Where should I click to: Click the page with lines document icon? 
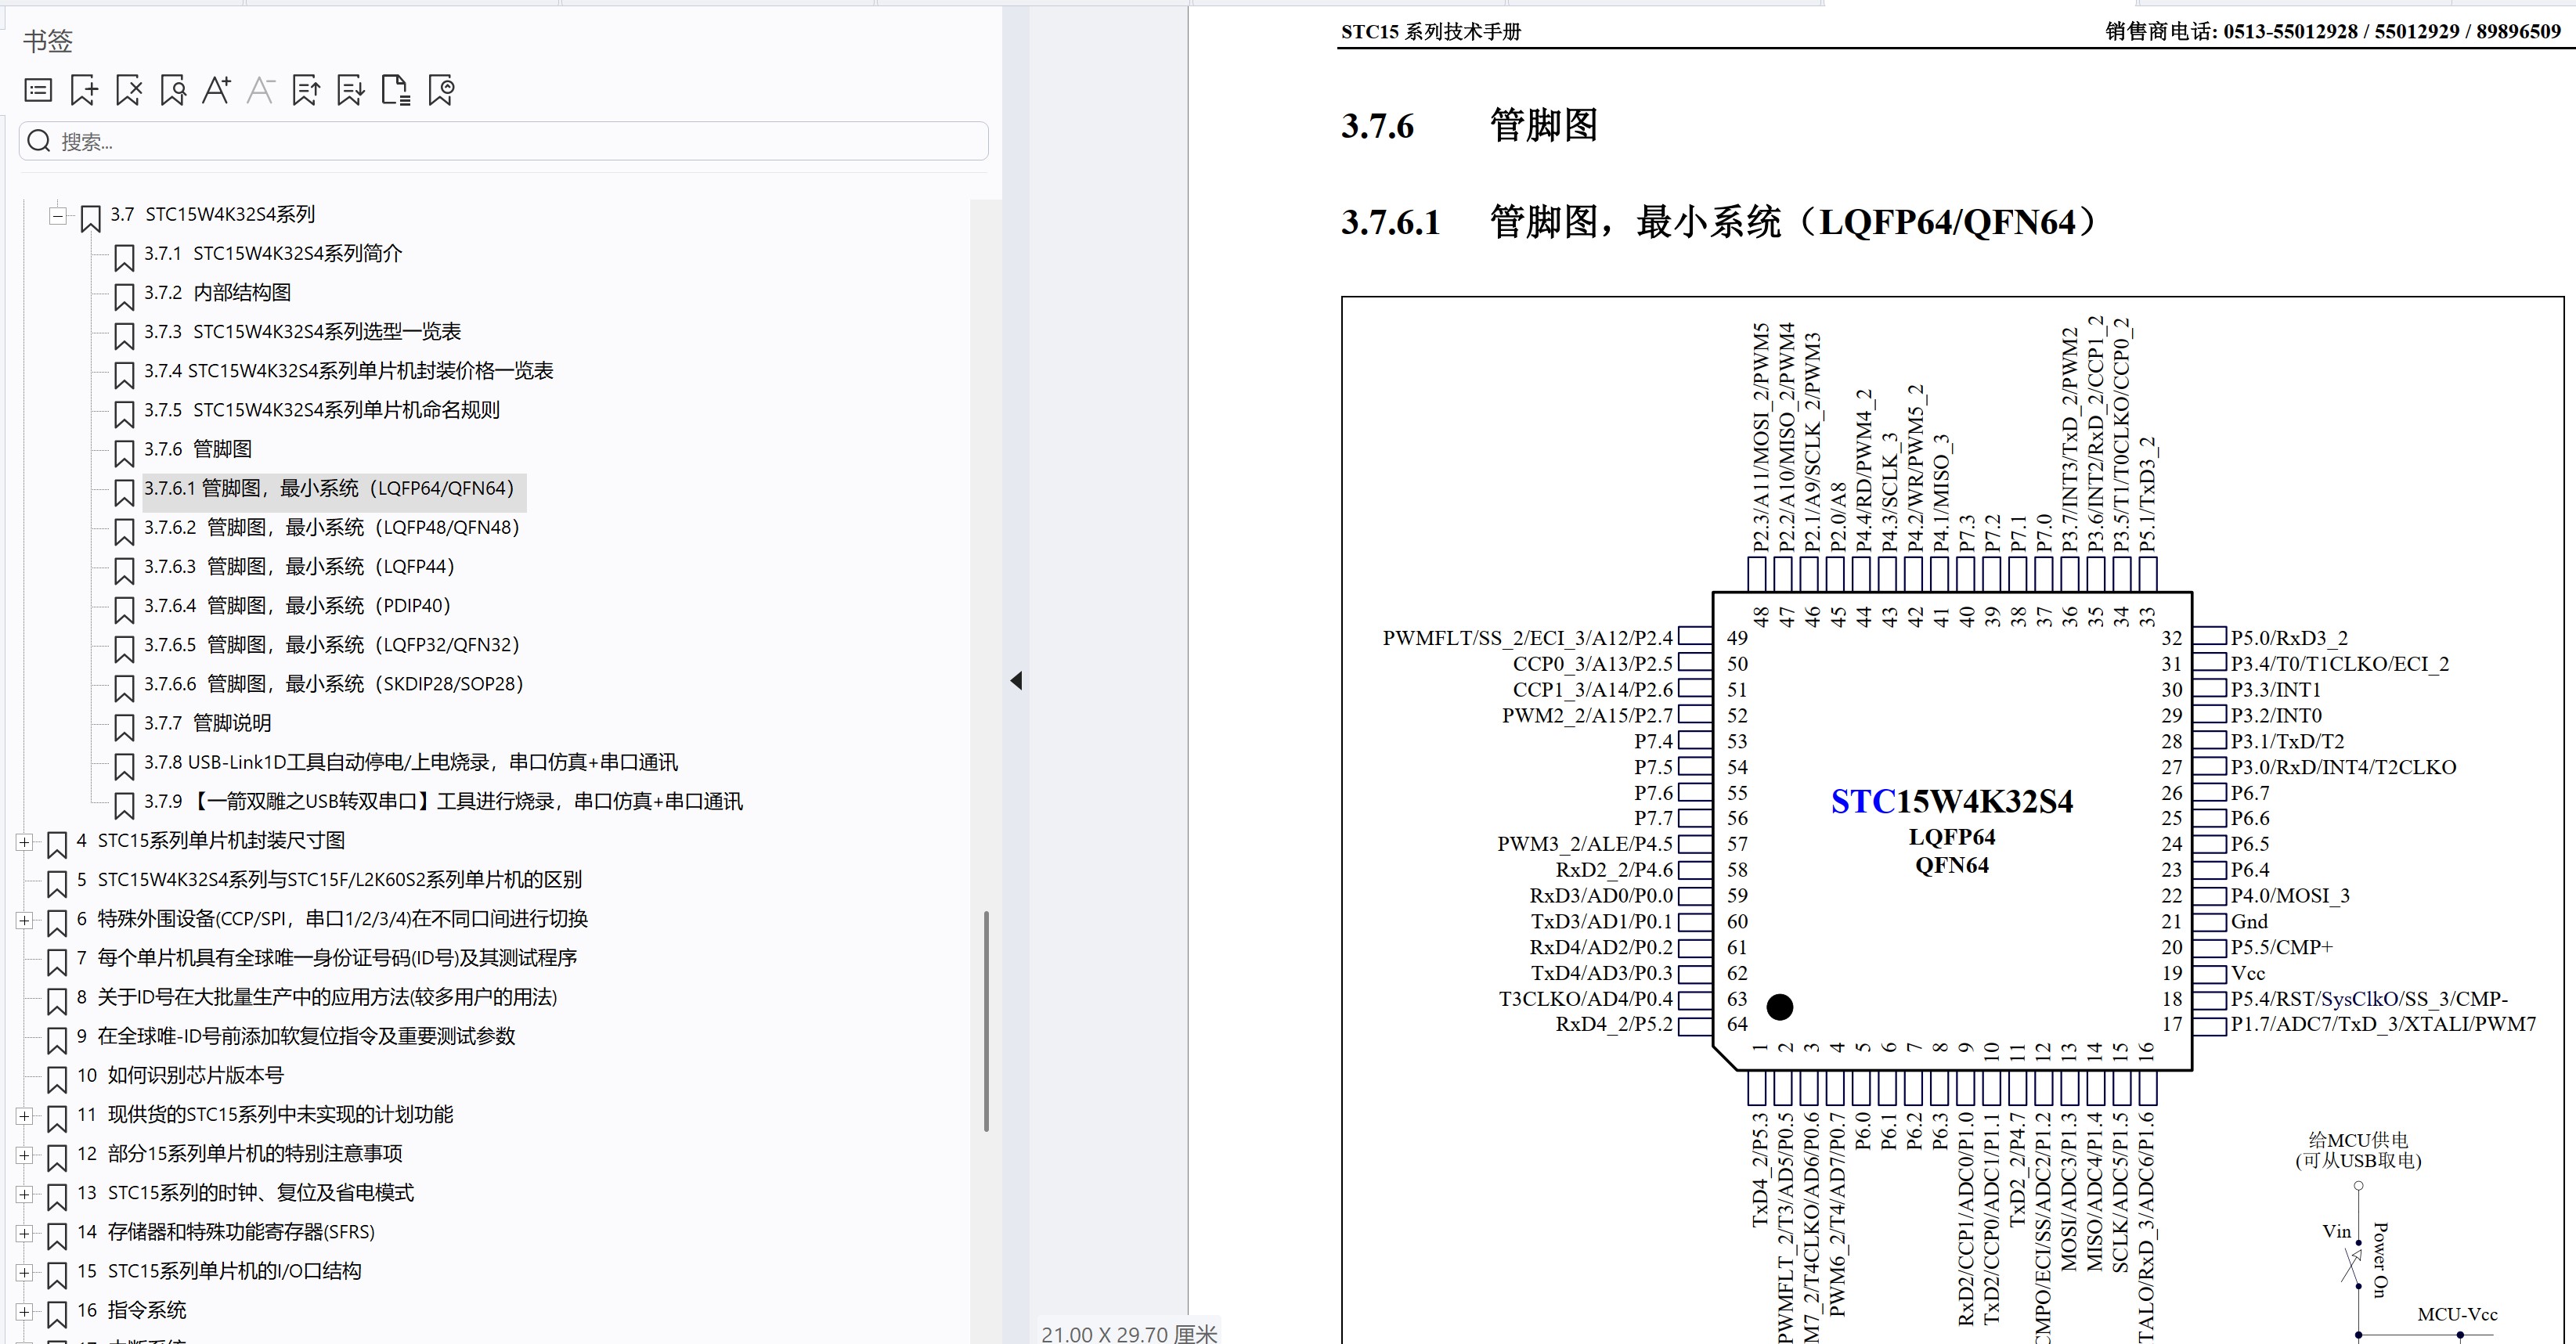(x=396, y=91)
